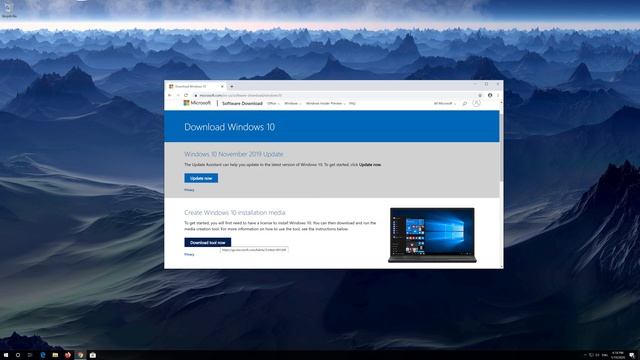Open Privacy link under Download tool now
Viewport: 640px width, 360px height.
point(189,255)
